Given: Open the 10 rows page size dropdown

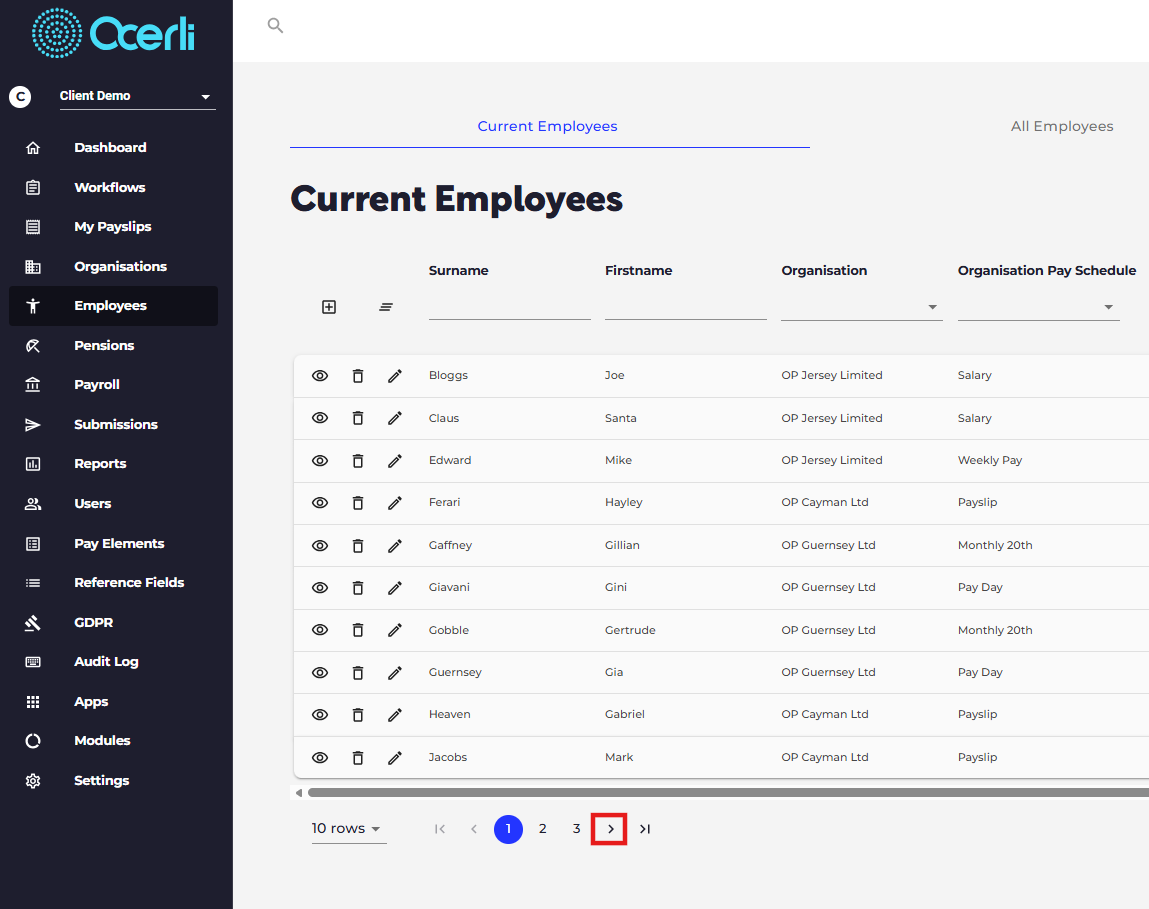Looking at the screenshot, I should click(348, 828).
